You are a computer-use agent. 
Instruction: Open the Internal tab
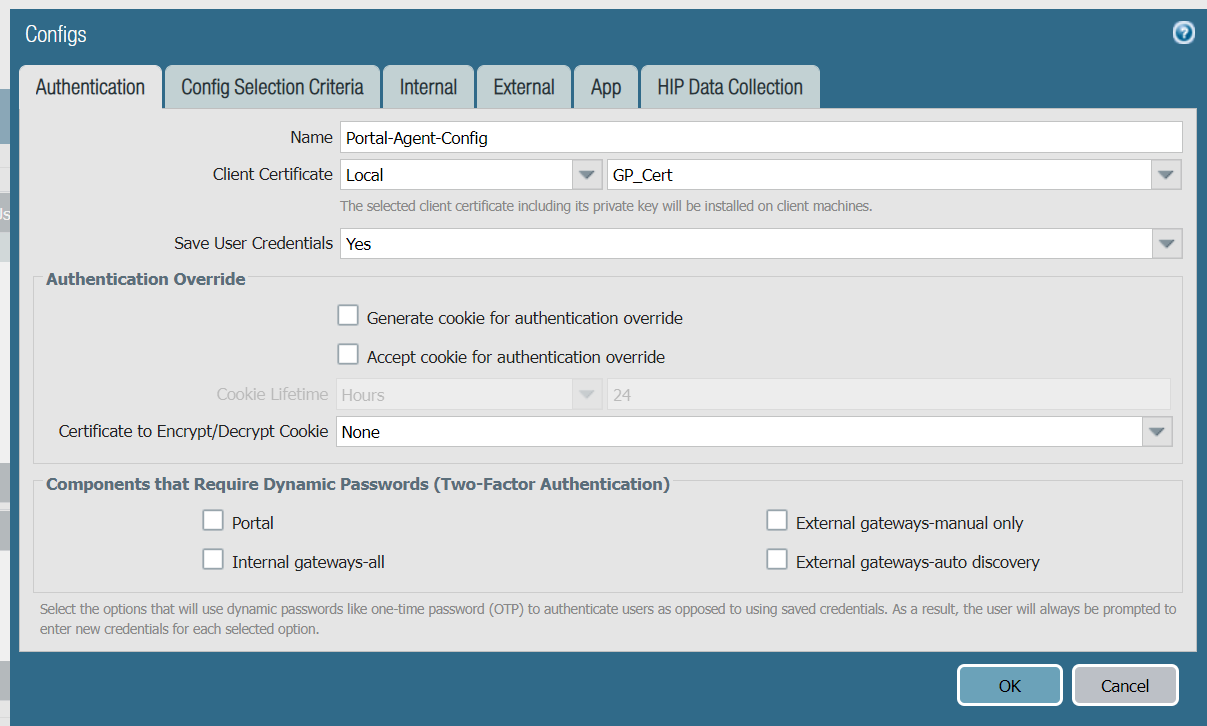click(x=428, y=87)
